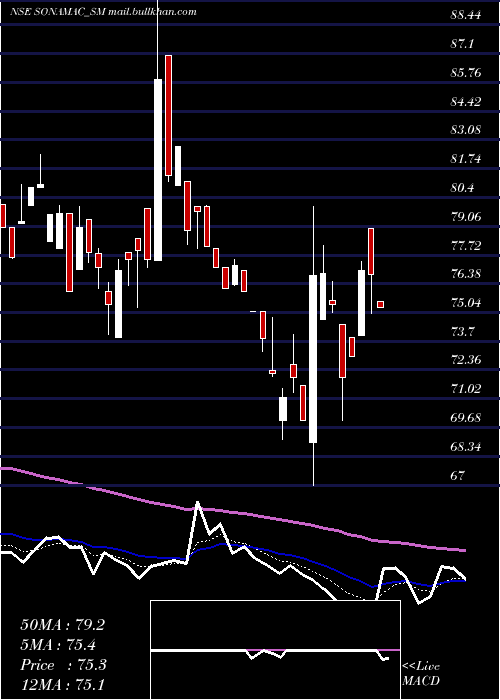500x700 pixels.
Task: Click the 87.1 price axis label
Action: [x=462, y=44]
